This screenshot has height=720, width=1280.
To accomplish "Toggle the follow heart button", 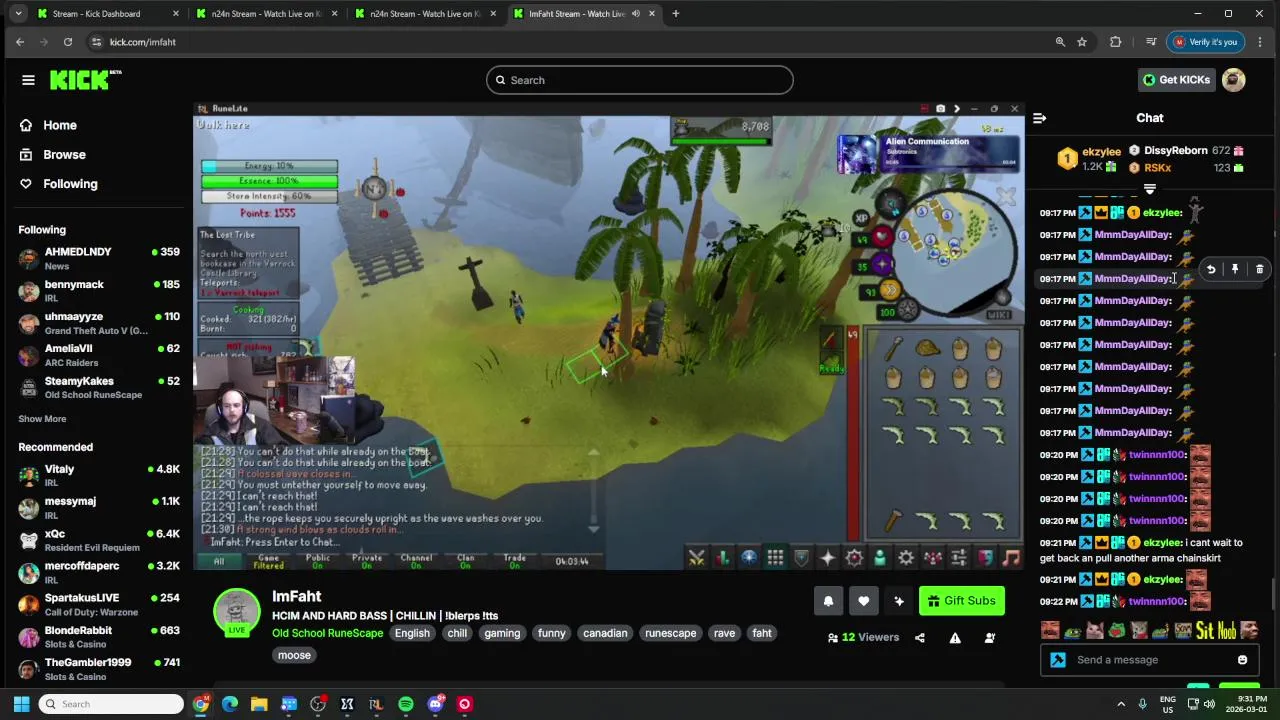I will coord(864,601).
